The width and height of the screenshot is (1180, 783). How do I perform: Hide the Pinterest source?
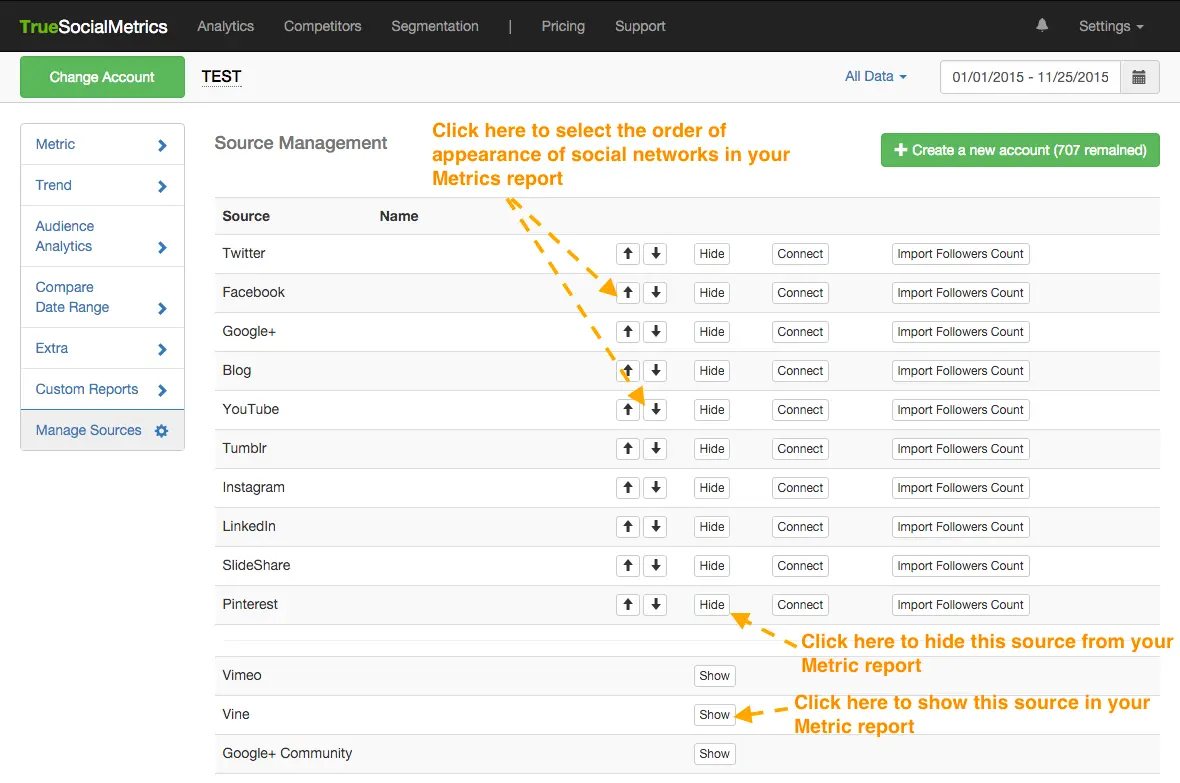[712, 605]
